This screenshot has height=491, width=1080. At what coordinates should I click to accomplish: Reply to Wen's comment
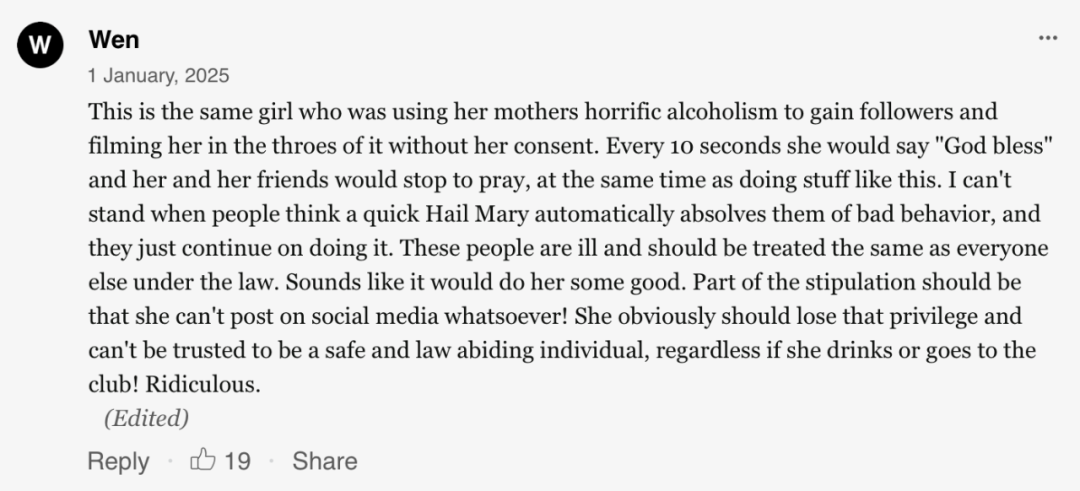pyautogui.click(x=118, y=461)
